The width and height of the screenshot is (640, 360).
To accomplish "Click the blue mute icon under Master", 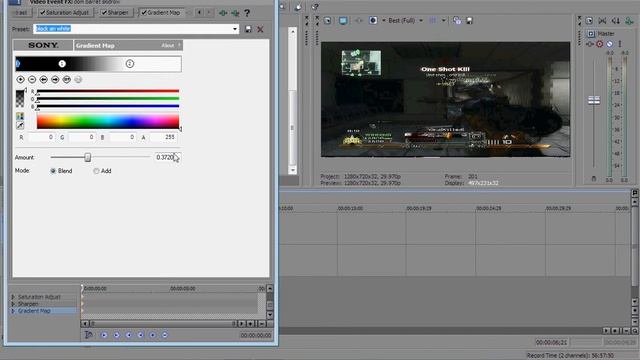I will 609,44.
